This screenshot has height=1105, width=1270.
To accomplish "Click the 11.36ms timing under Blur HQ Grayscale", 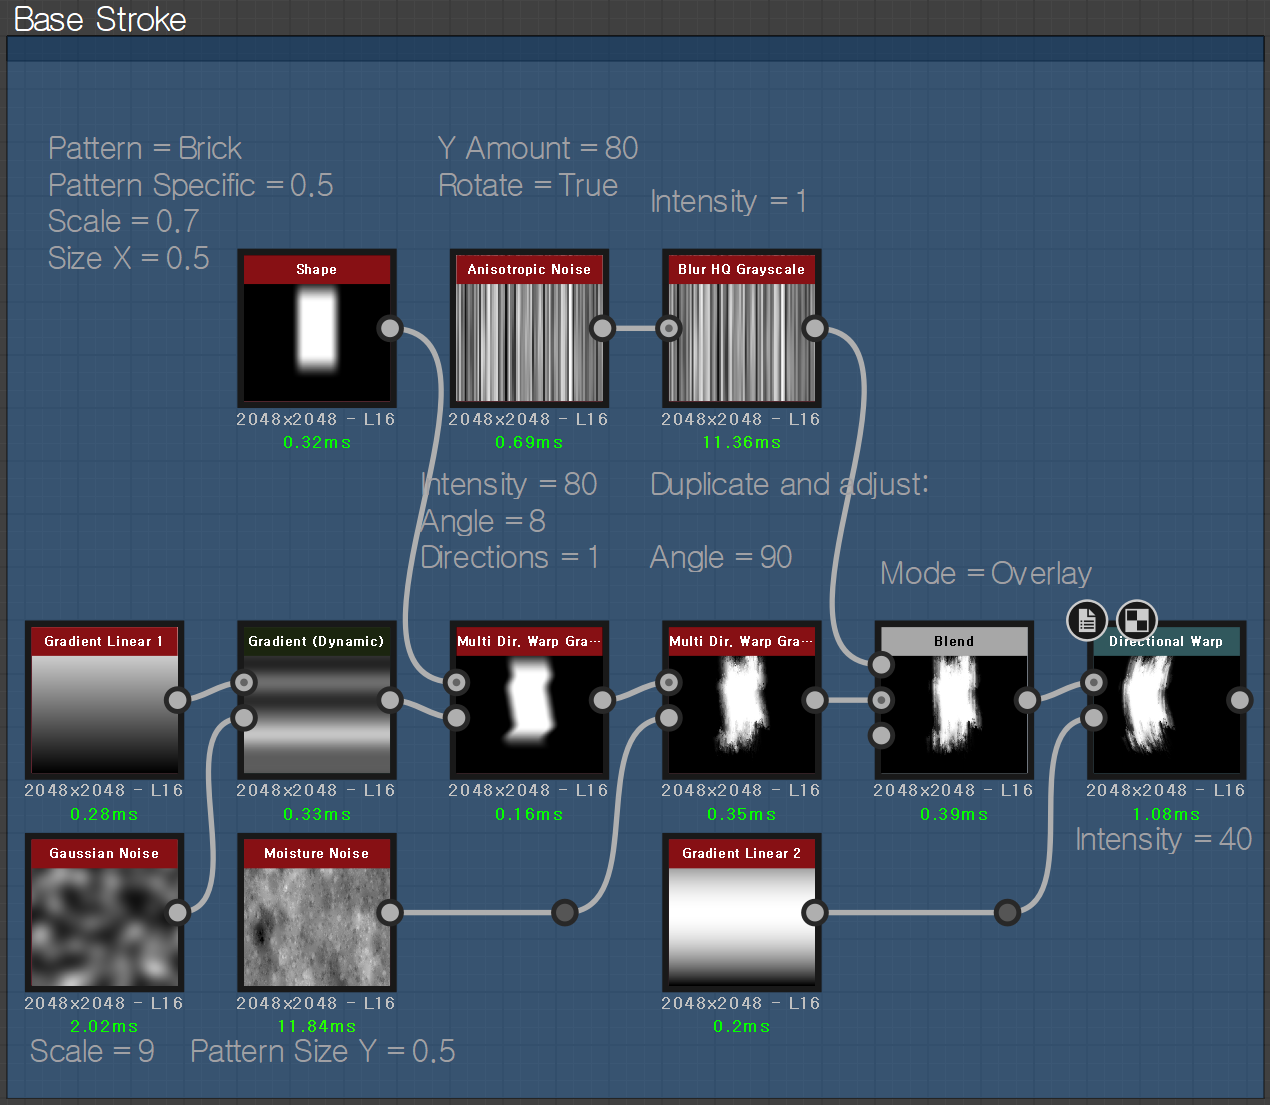I will 741,443.
